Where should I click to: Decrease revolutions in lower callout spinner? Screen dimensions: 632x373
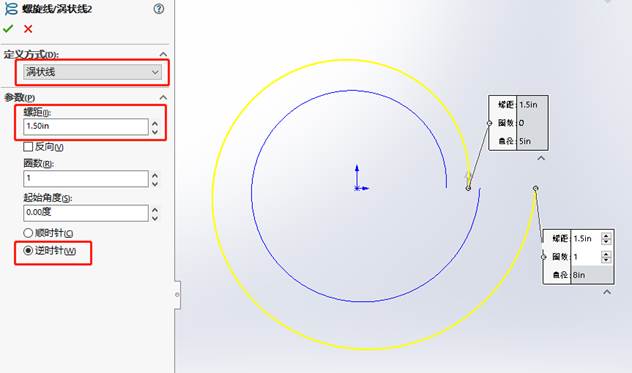[606, 260]
